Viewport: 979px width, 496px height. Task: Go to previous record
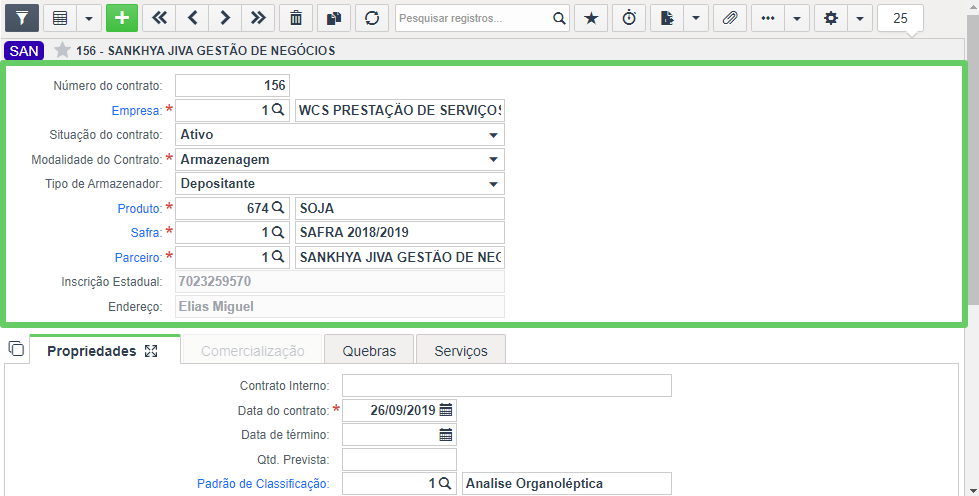(192, 18)
